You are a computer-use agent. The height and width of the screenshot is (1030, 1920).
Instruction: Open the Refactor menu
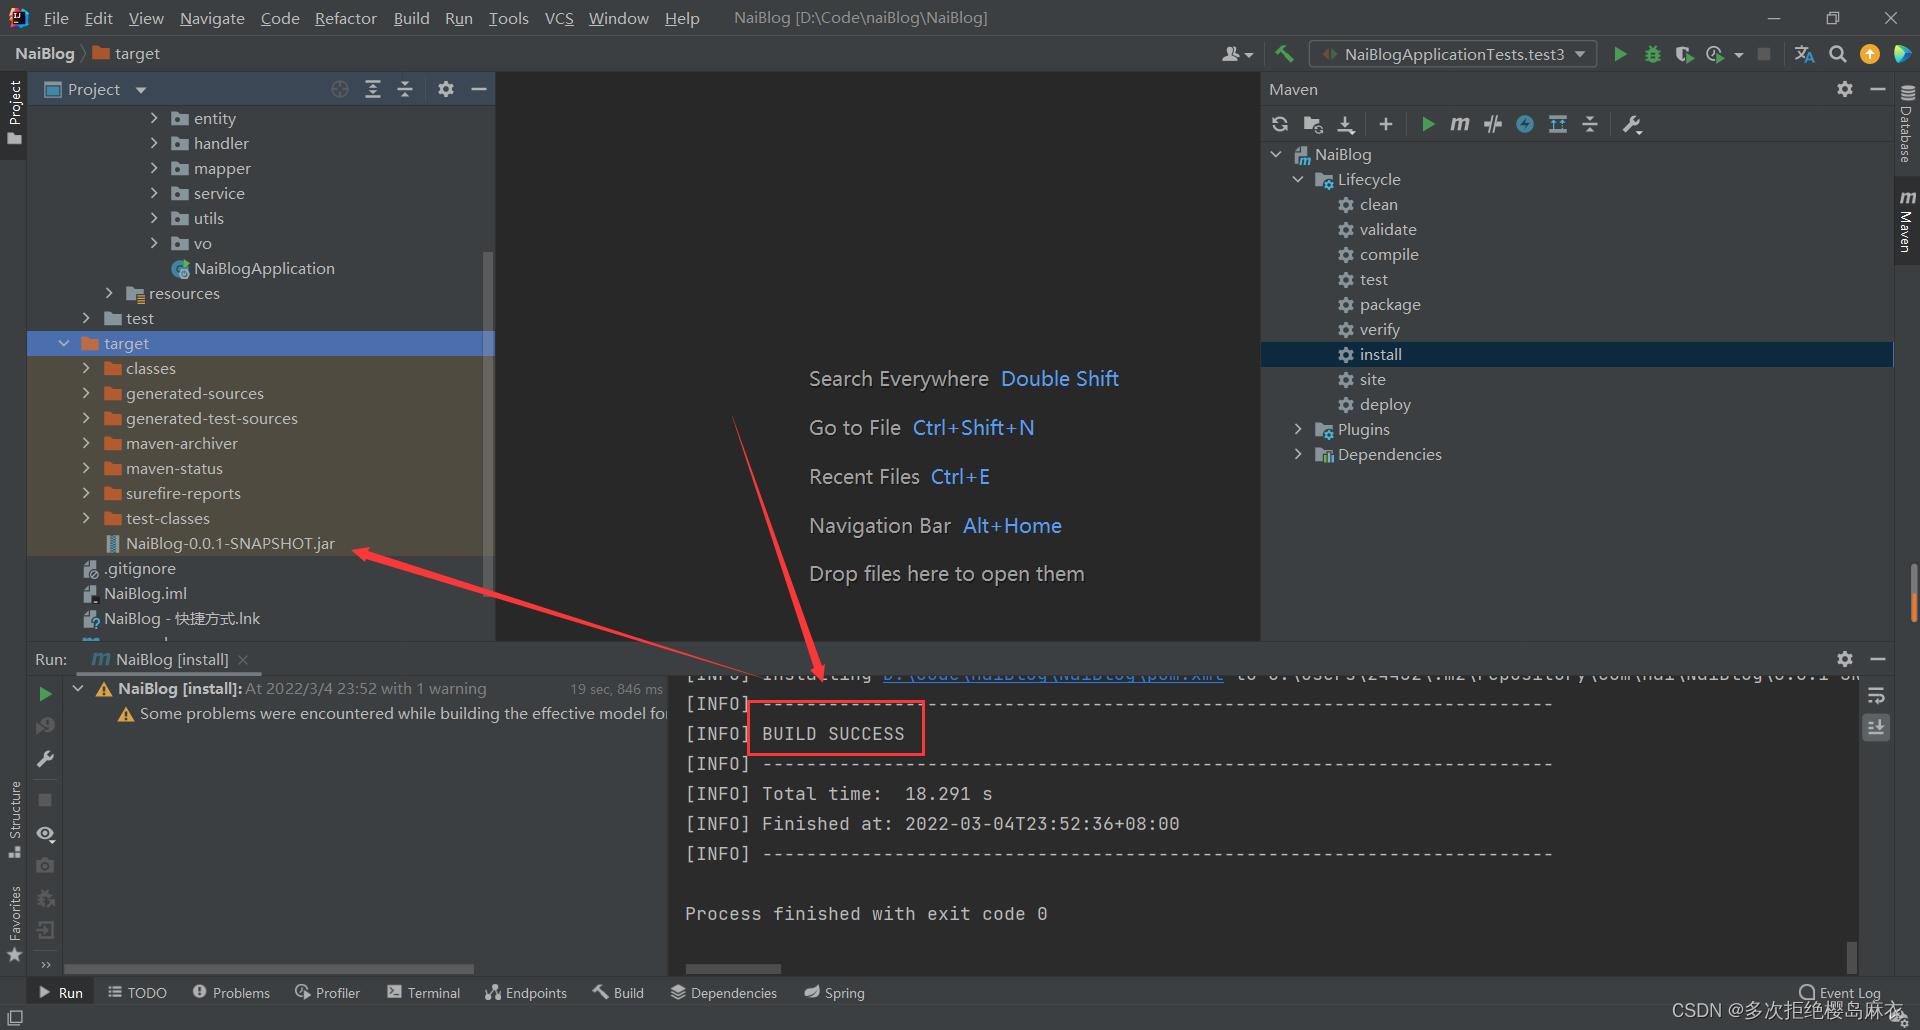[x=345, y=18]
